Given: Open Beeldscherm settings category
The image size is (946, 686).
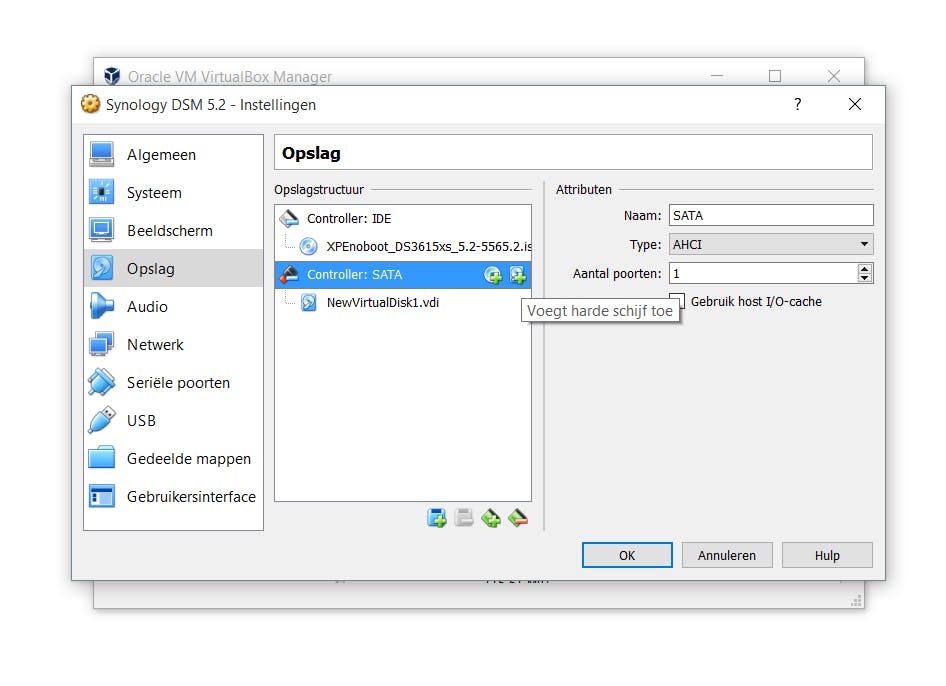Looking at the screenshot, I should coord(174,230).
